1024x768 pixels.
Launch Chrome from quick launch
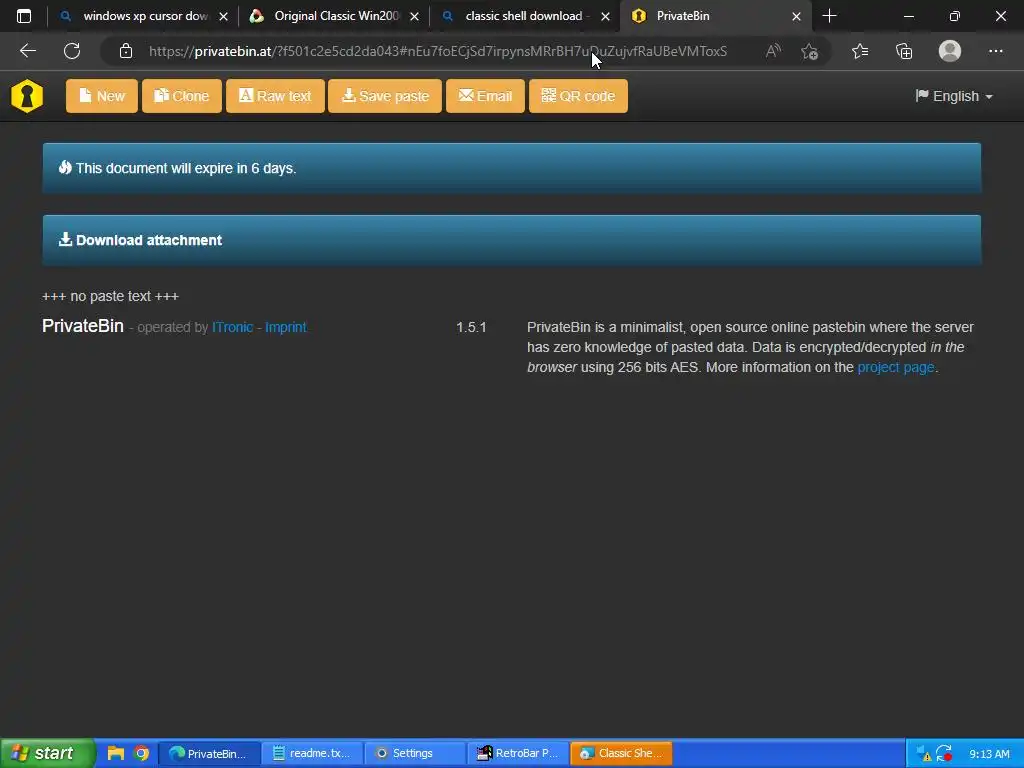(141, 753)
